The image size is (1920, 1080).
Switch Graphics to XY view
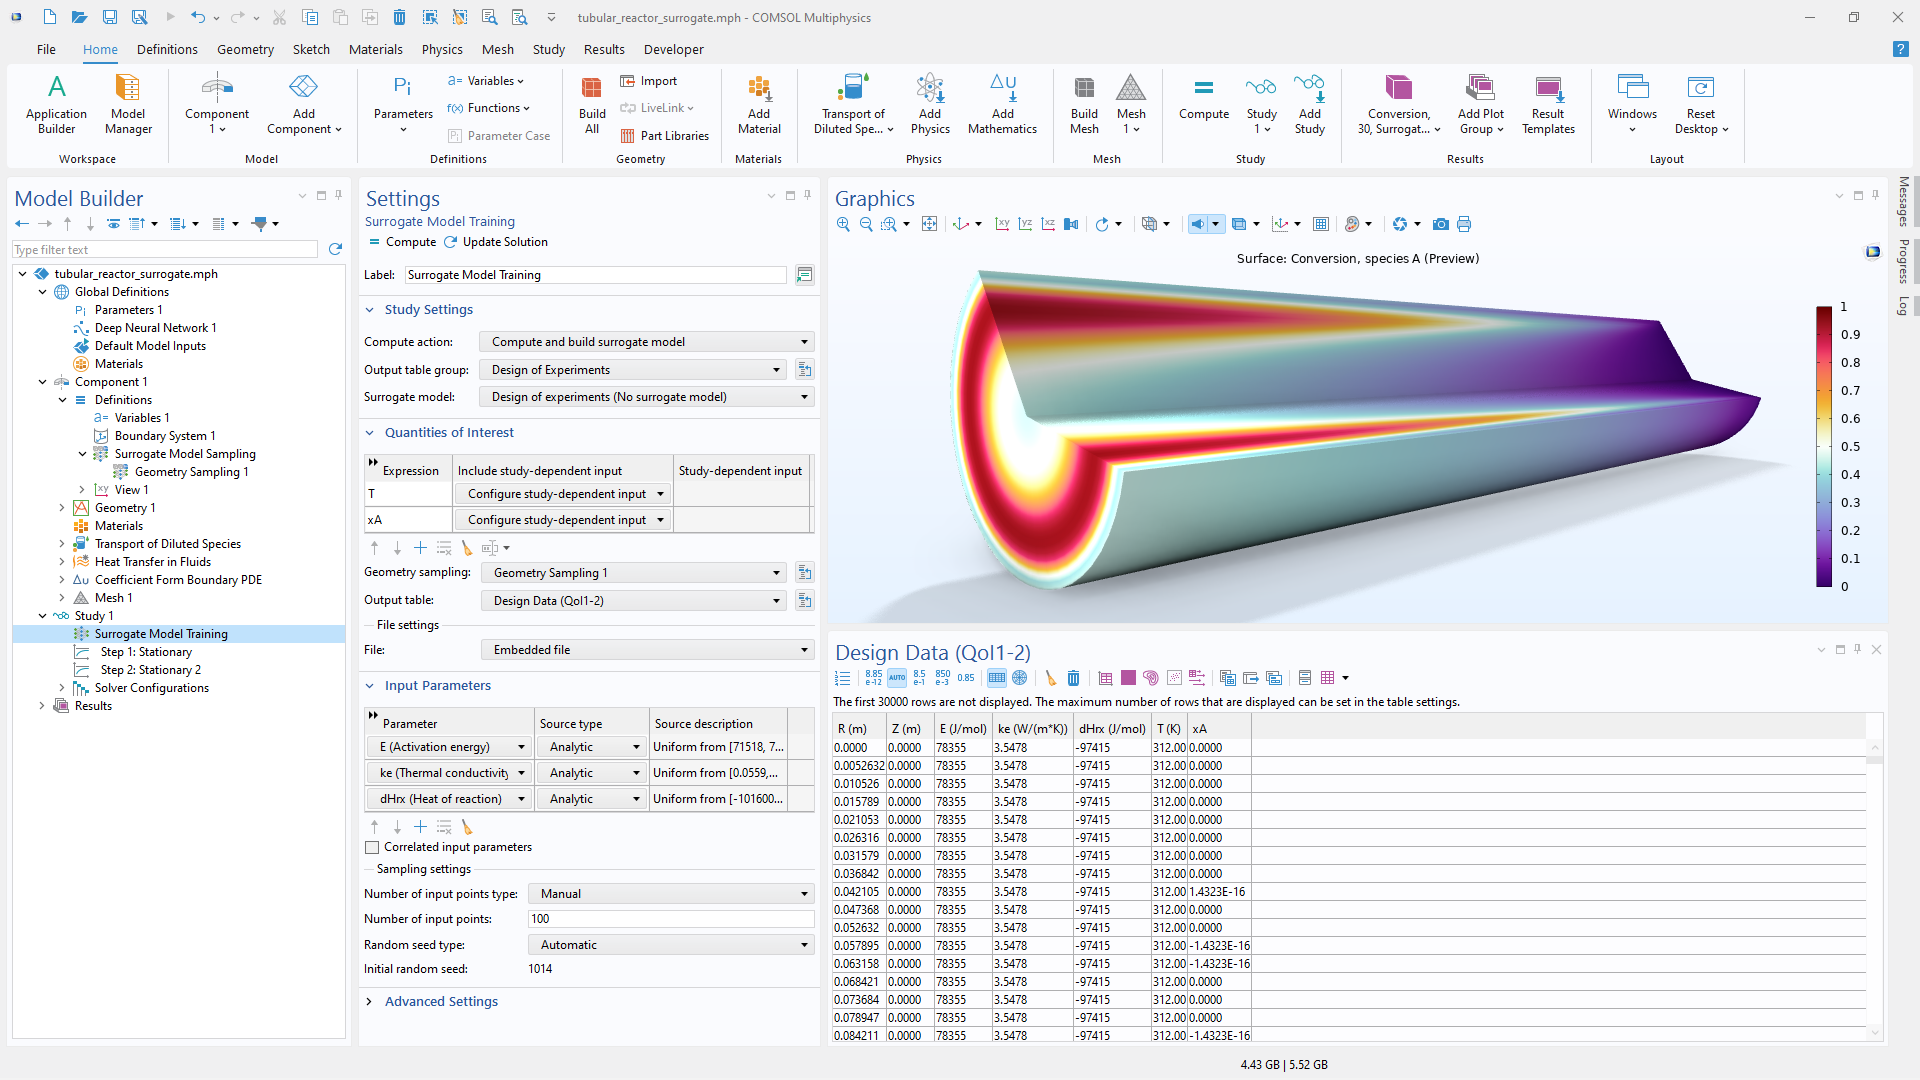[x=1002, y=225]
